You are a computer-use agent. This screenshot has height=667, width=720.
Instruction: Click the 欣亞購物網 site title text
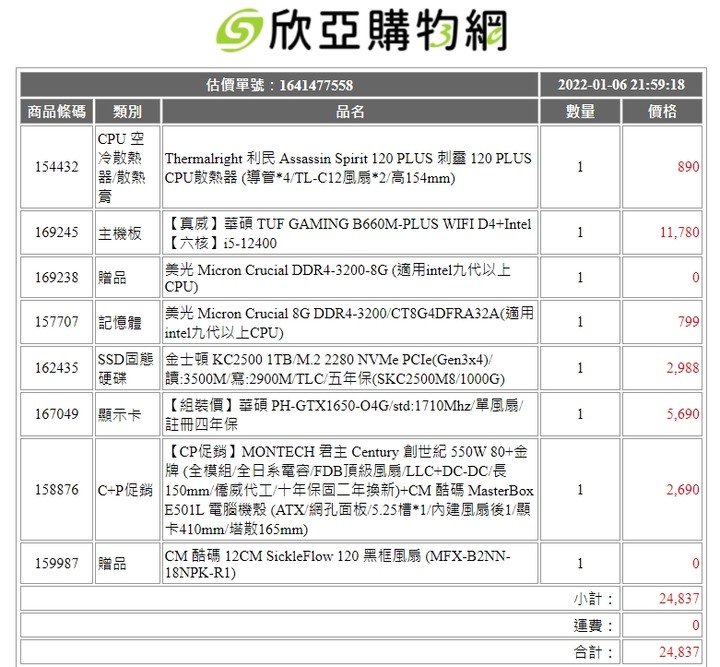point(388,30)
